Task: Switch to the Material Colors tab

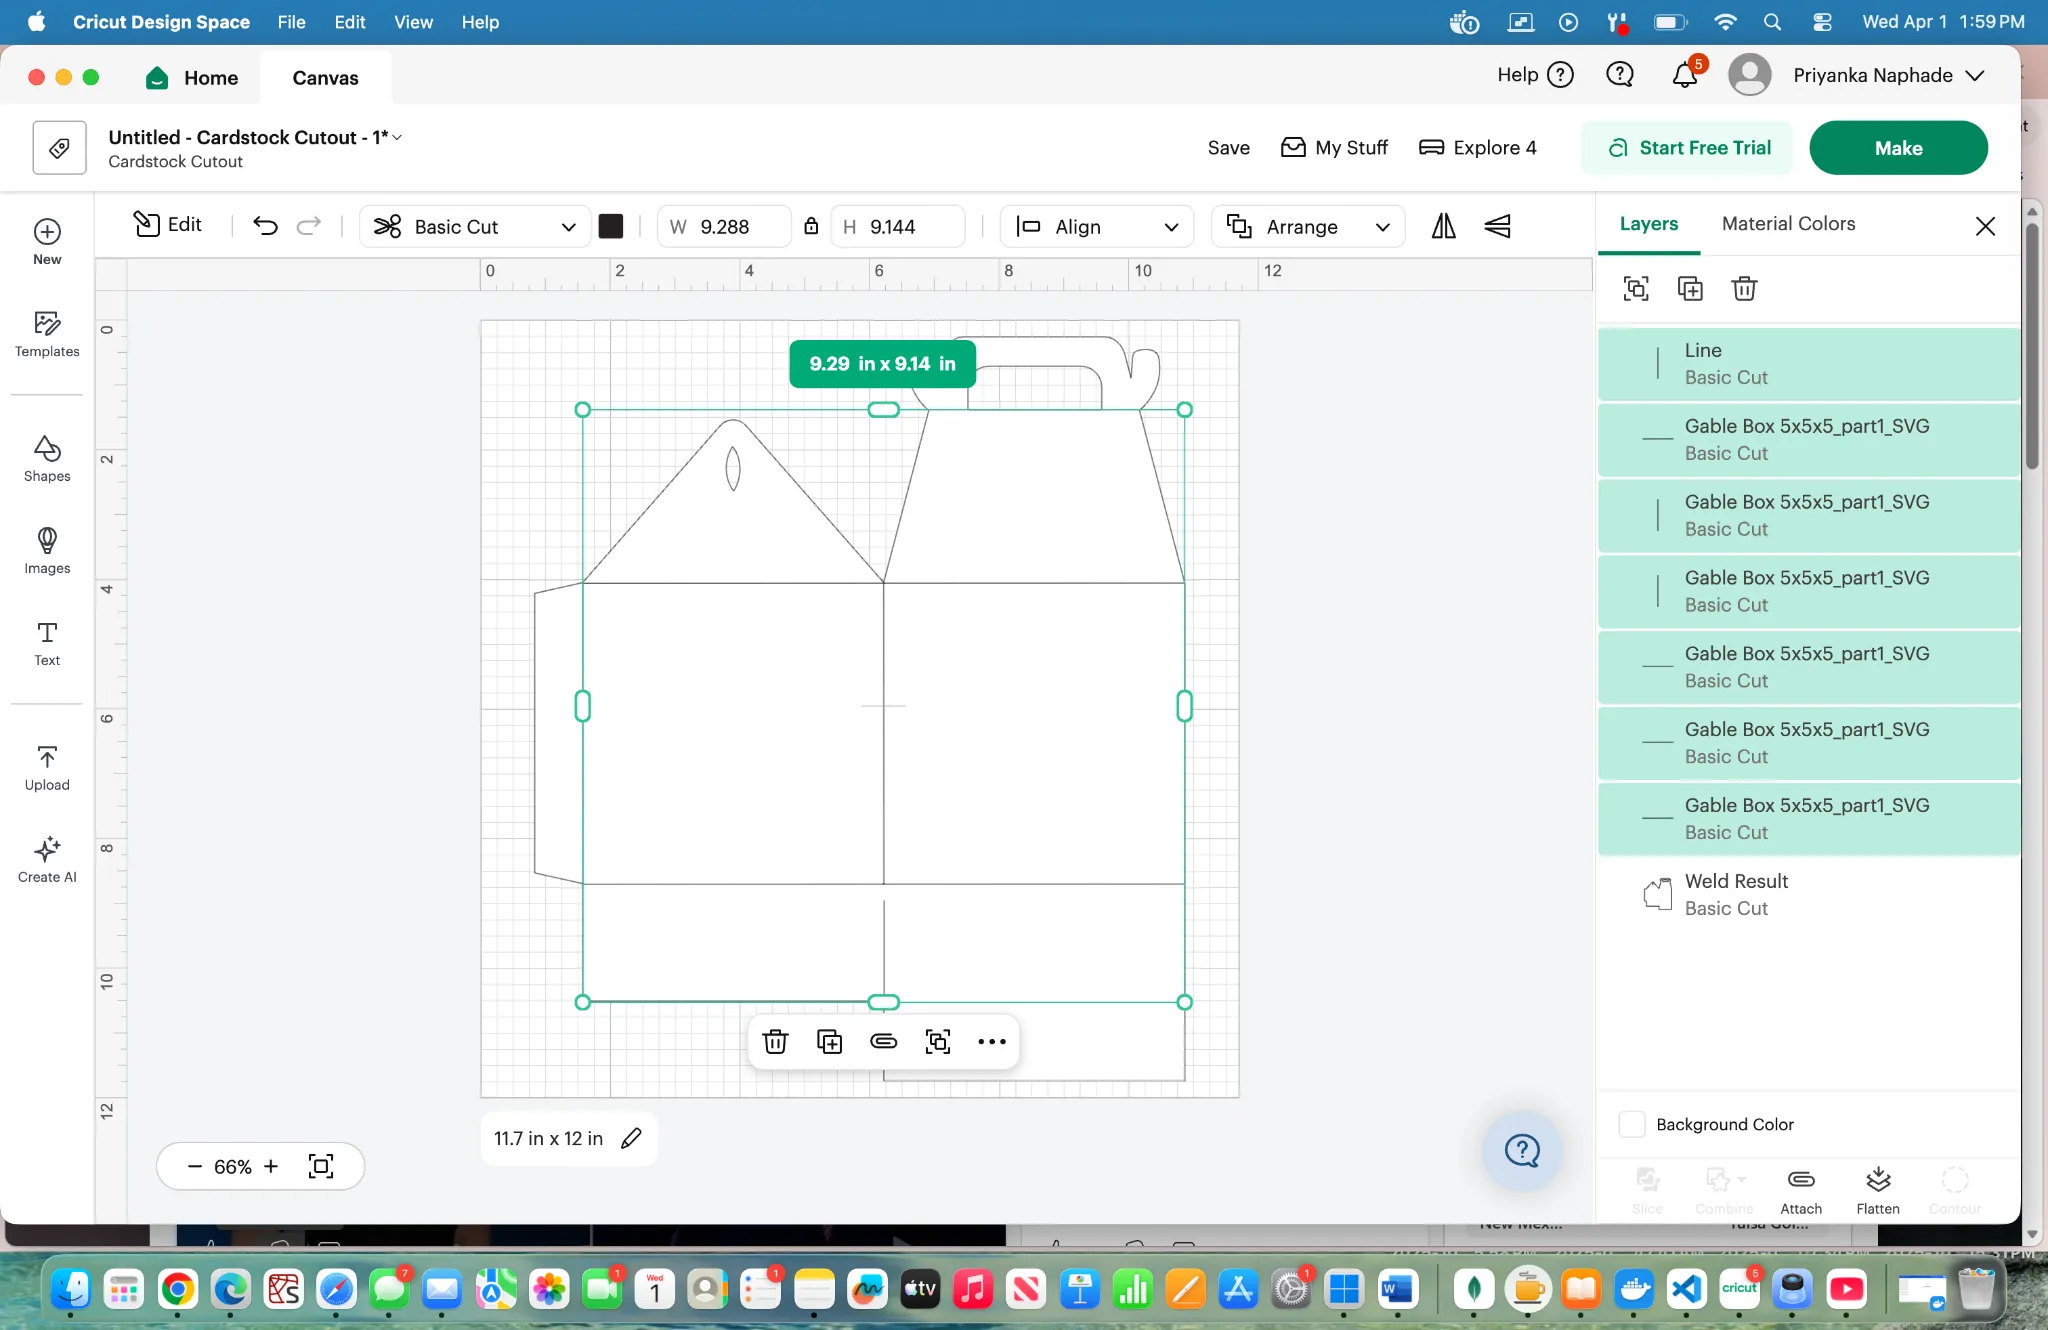Action: (x=1788, y=224)
